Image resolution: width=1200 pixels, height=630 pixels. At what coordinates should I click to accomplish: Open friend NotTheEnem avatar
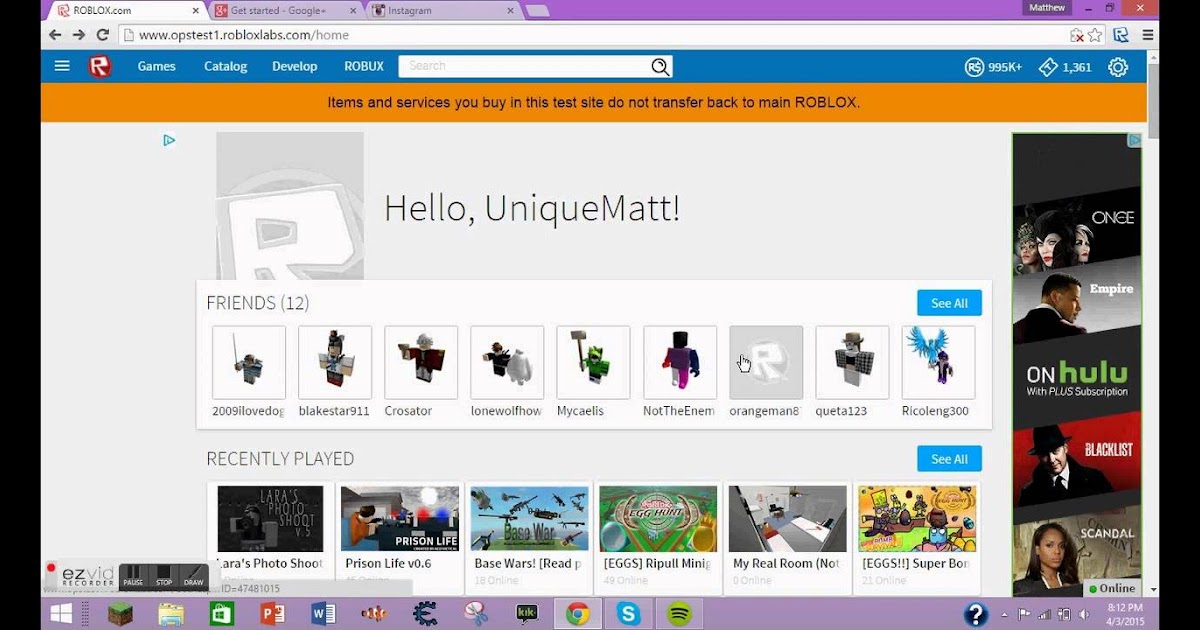[680, 362]
